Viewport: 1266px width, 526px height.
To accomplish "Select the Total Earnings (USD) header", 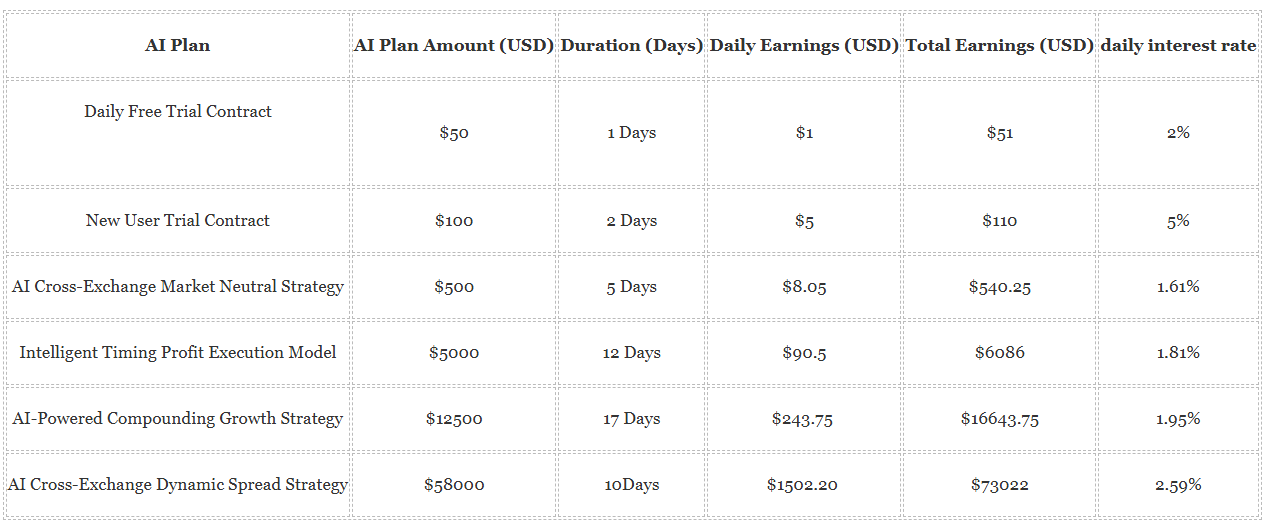I will (x=1000, y=45).
